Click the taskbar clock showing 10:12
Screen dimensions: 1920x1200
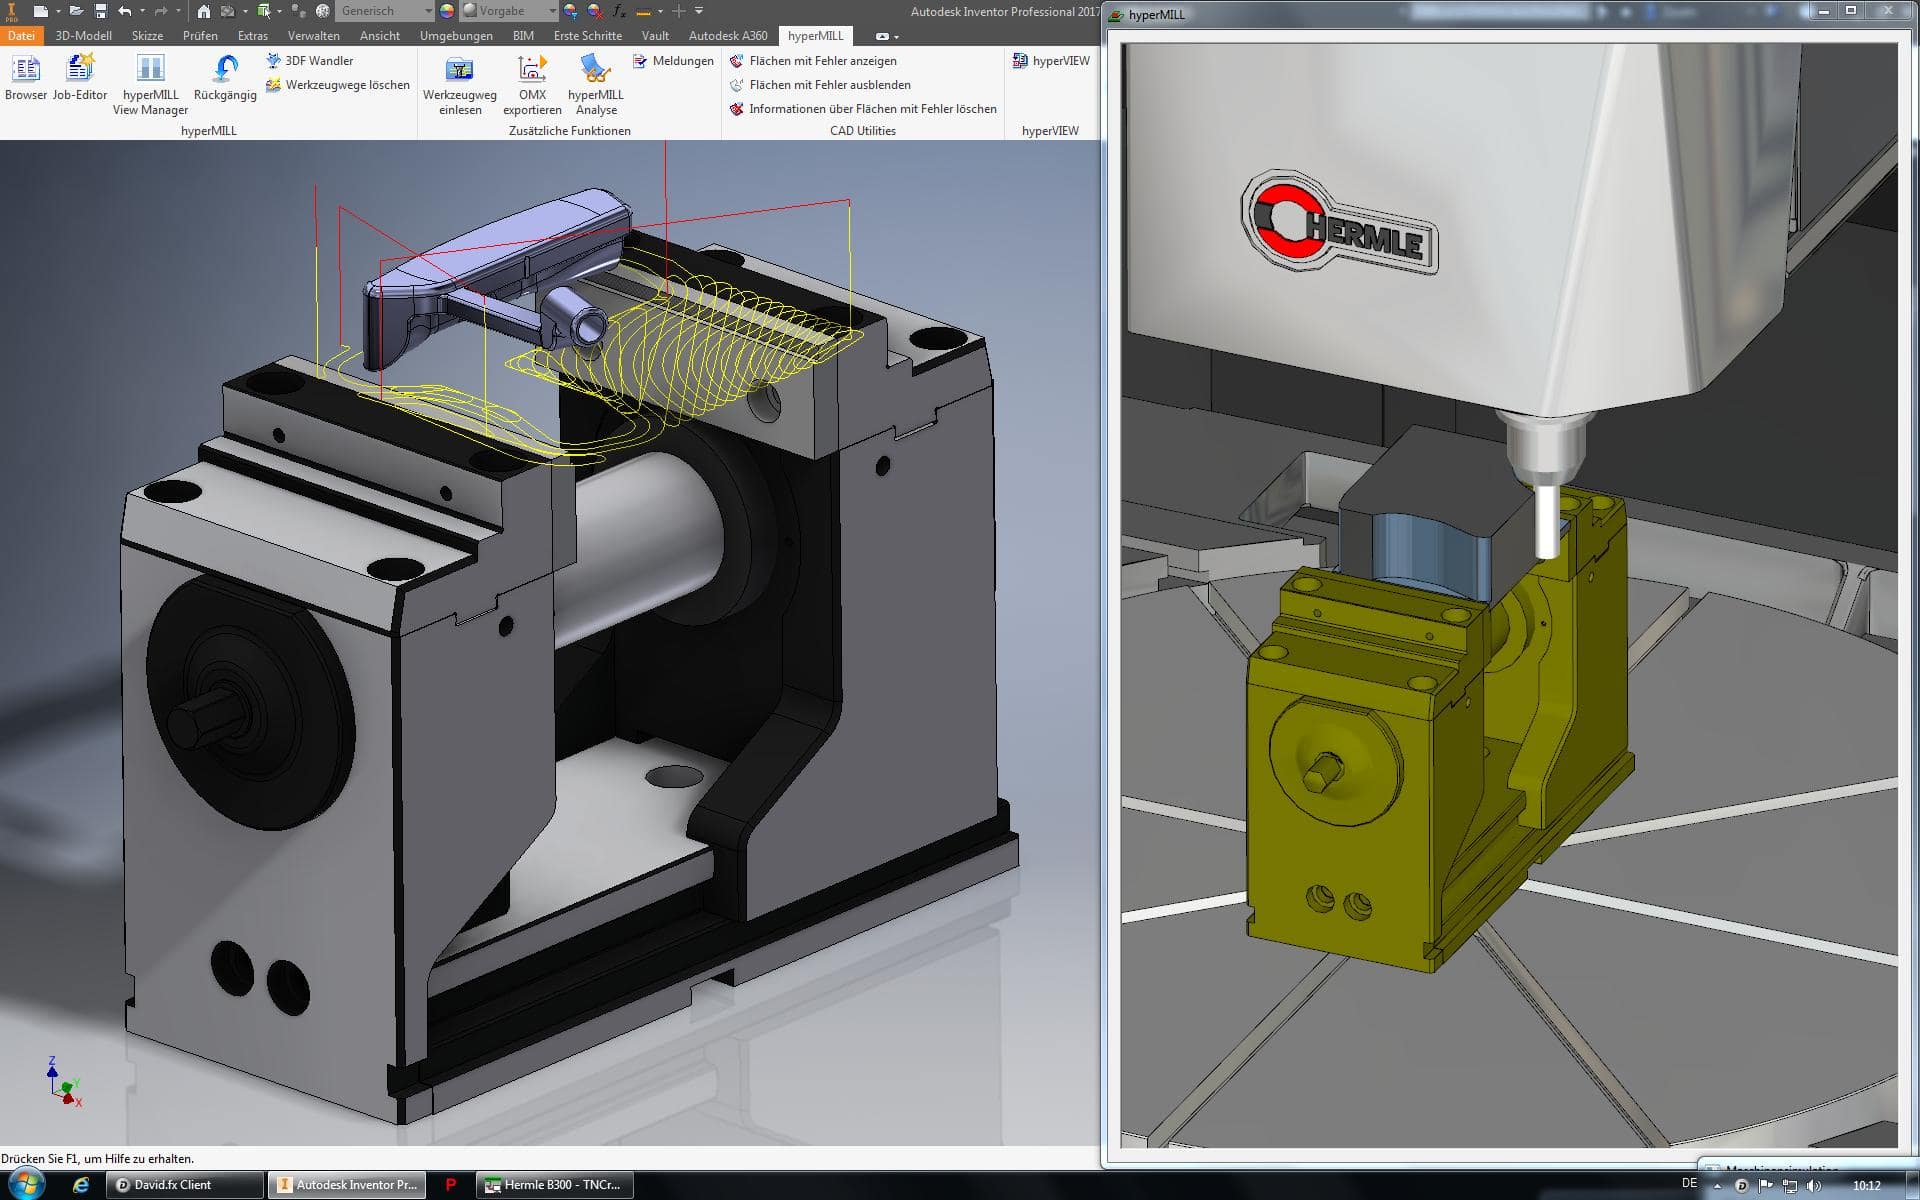(x=1866, y=1185)
